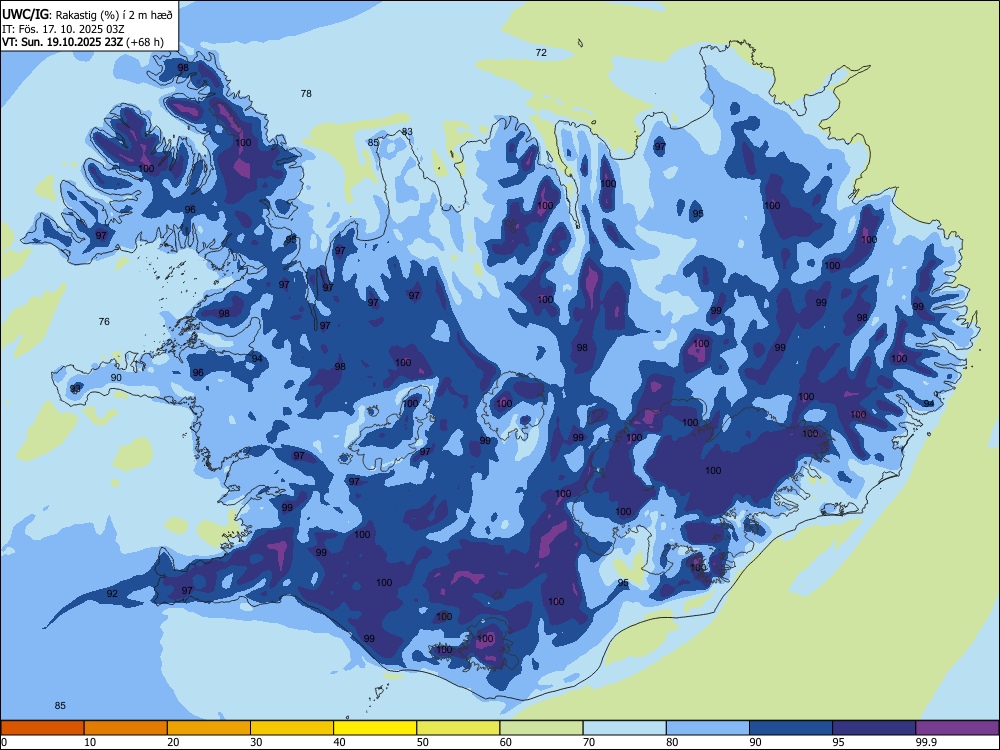The width and height of the screenshot is (1000, 750).
Task: Select the pale blue 70–80 legend swatch
Action: [624, 728]
